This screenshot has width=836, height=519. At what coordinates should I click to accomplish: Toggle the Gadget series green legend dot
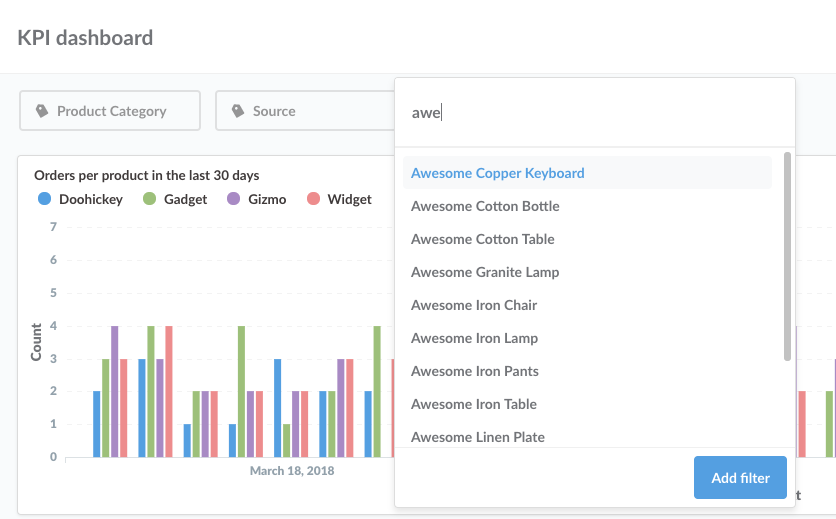click(149, 199)
